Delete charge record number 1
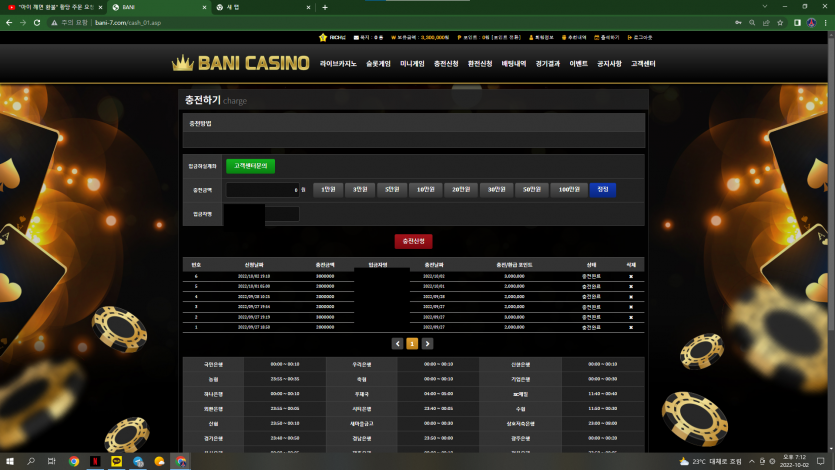Viewport: 835px width, 470px height. point(631,327)
